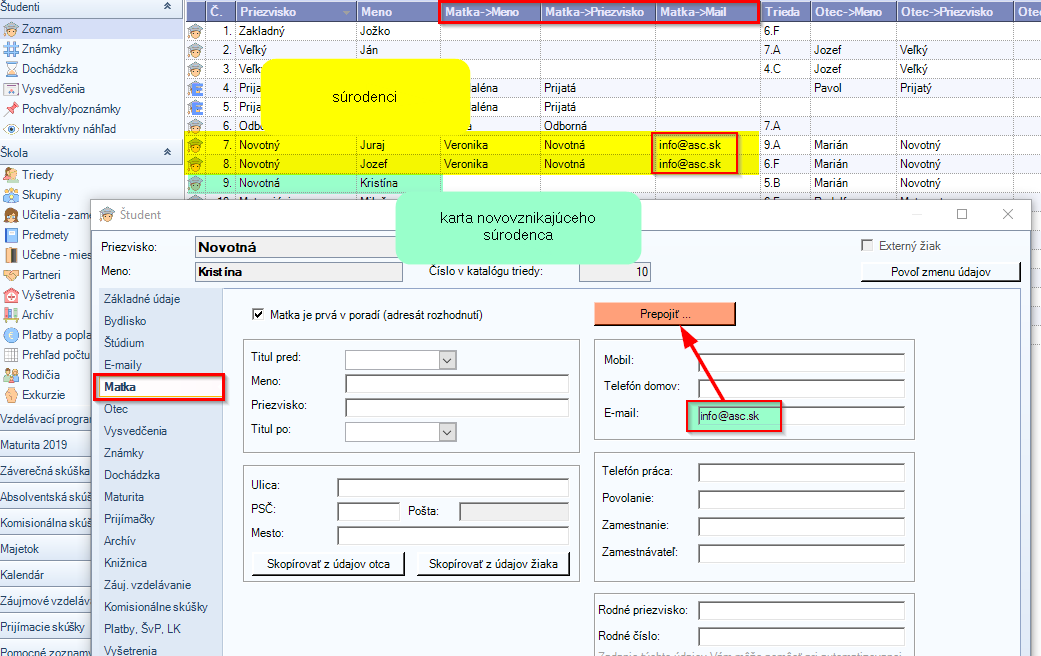Select Knižnica tab in Študent dialog

coord(125,563)
